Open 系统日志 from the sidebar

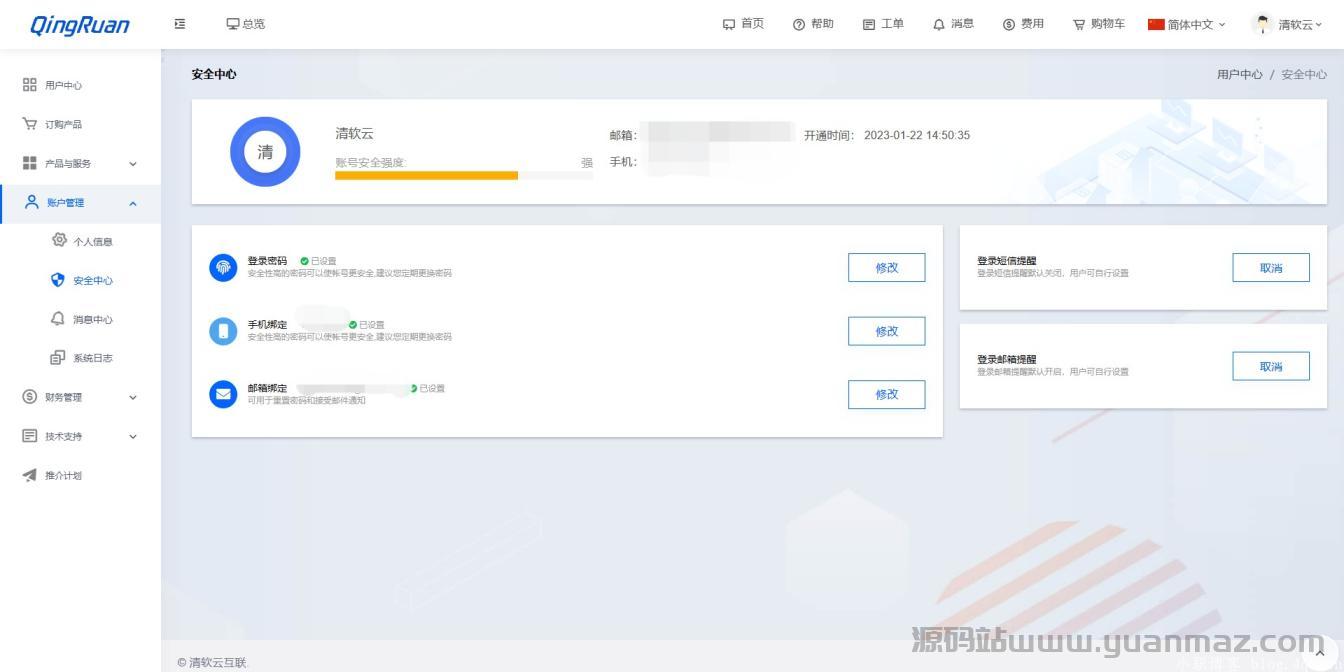[x=92, y=359]
